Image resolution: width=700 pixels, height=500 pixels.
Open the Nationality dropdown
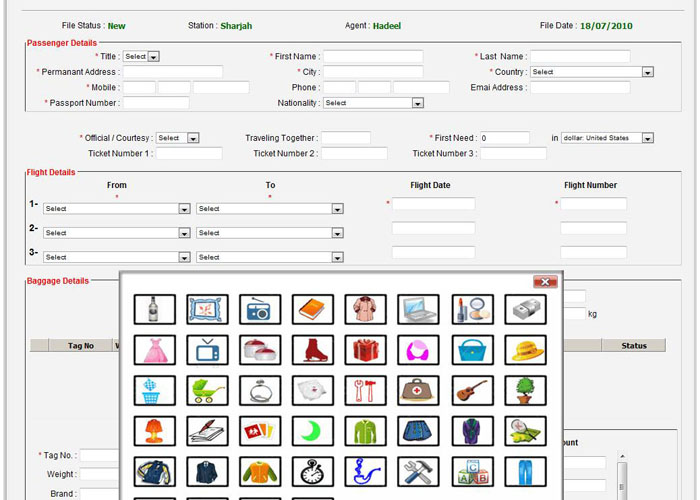point(373,103)
